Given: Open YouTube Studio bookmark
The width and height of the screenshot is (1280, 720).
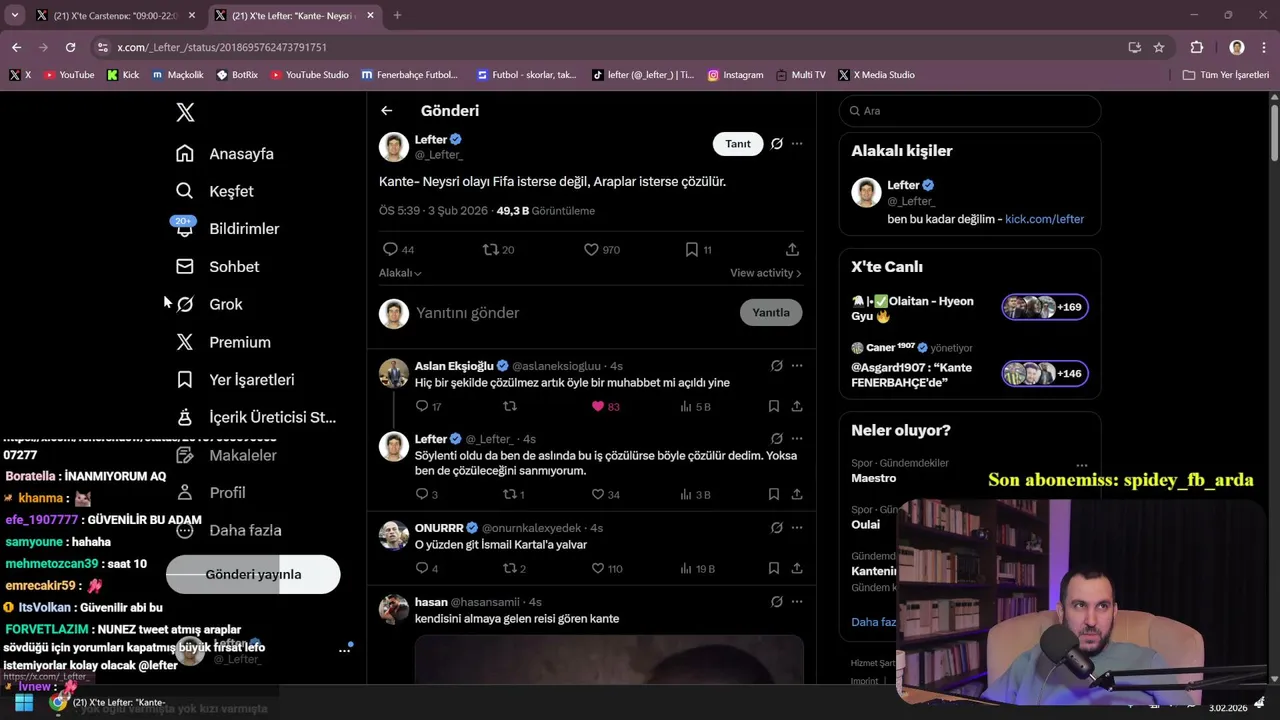Looking at the screenshot, I should click(310, 75).
